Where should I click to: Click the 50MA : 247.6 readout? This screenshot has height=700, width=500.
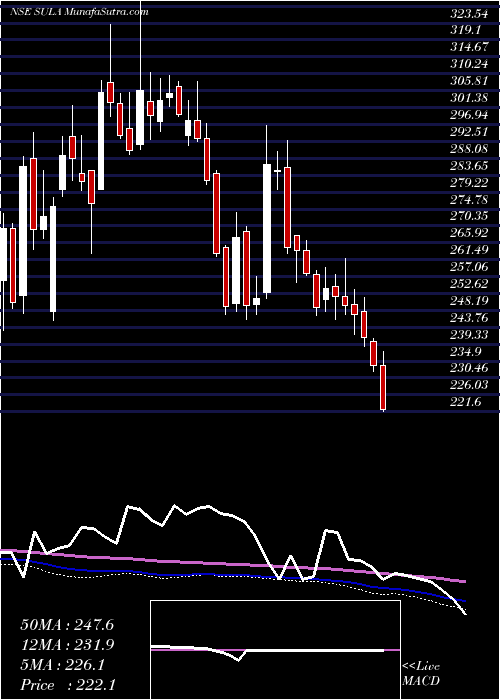(67, 625)
